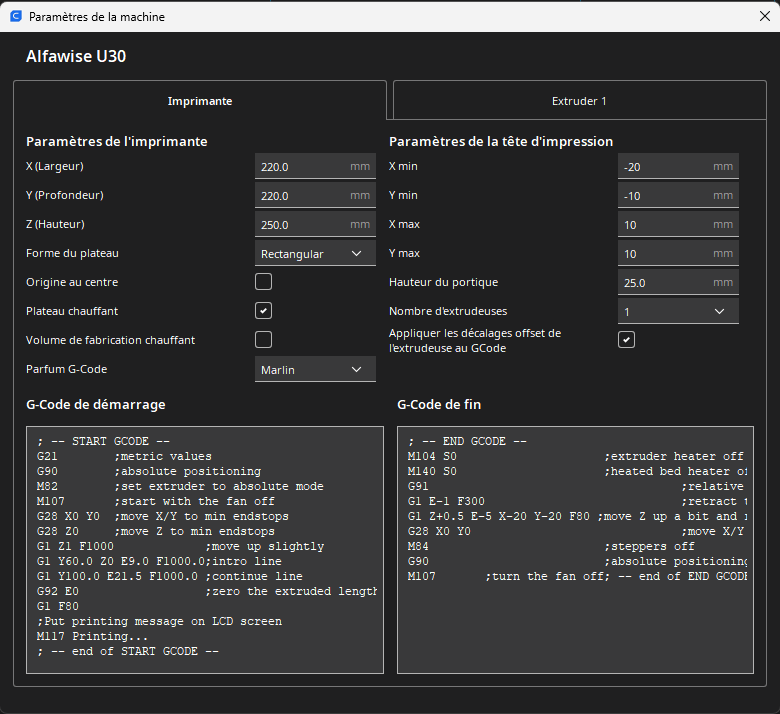Edit the X (Largeur) value field
This screenshot has width=780, height=714.
pos(315,166)
